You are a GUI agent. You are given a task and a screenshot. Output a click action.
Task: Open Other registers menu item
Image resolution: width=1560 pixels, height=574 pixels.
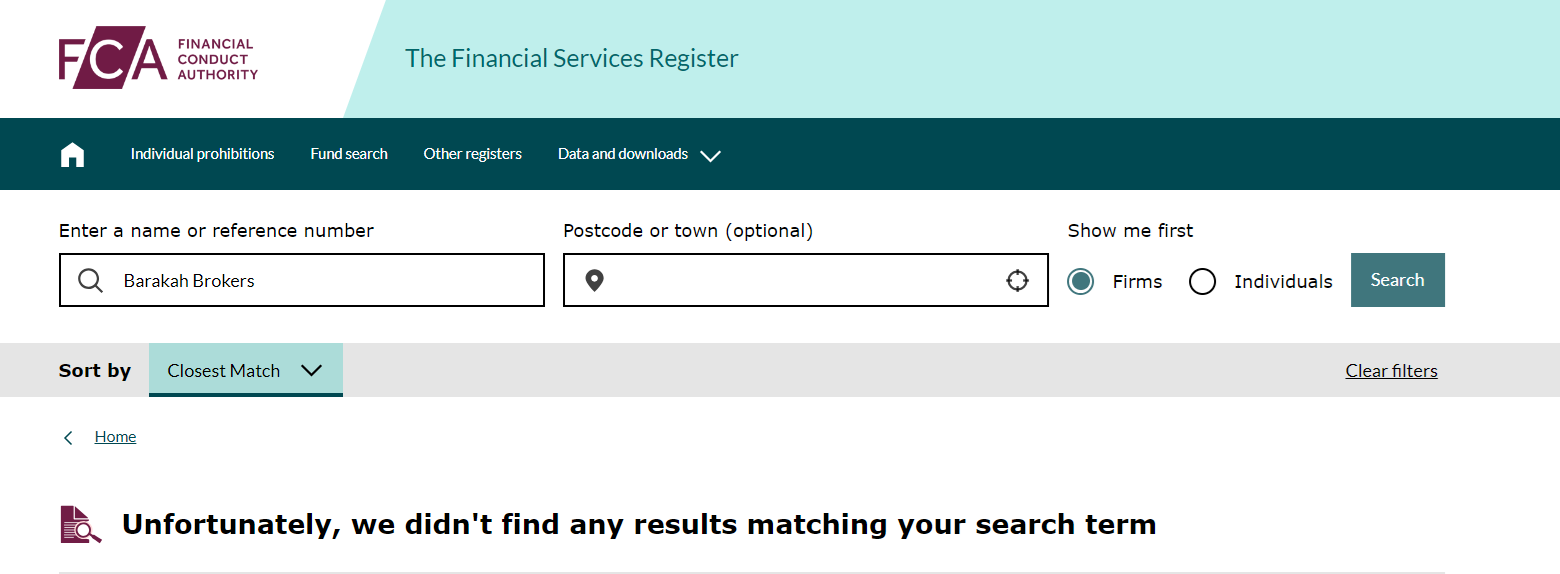pos(473,154)
